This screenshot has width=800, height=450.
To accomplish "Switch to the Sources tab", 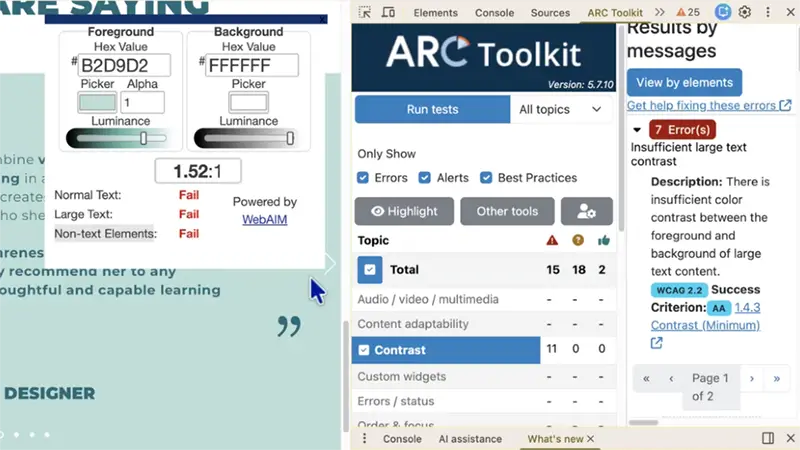I will click(550, 12).
